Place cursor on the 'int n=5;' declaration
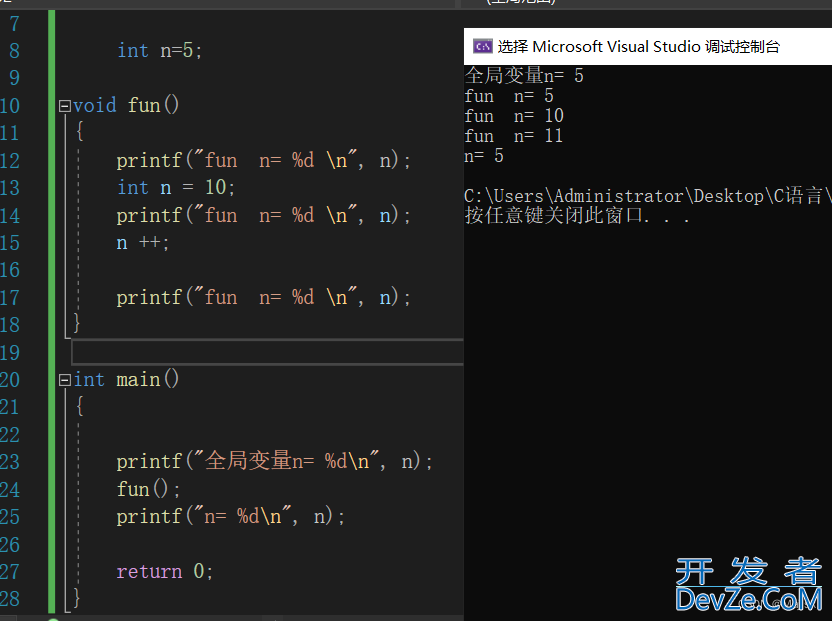 coord(159,51)
